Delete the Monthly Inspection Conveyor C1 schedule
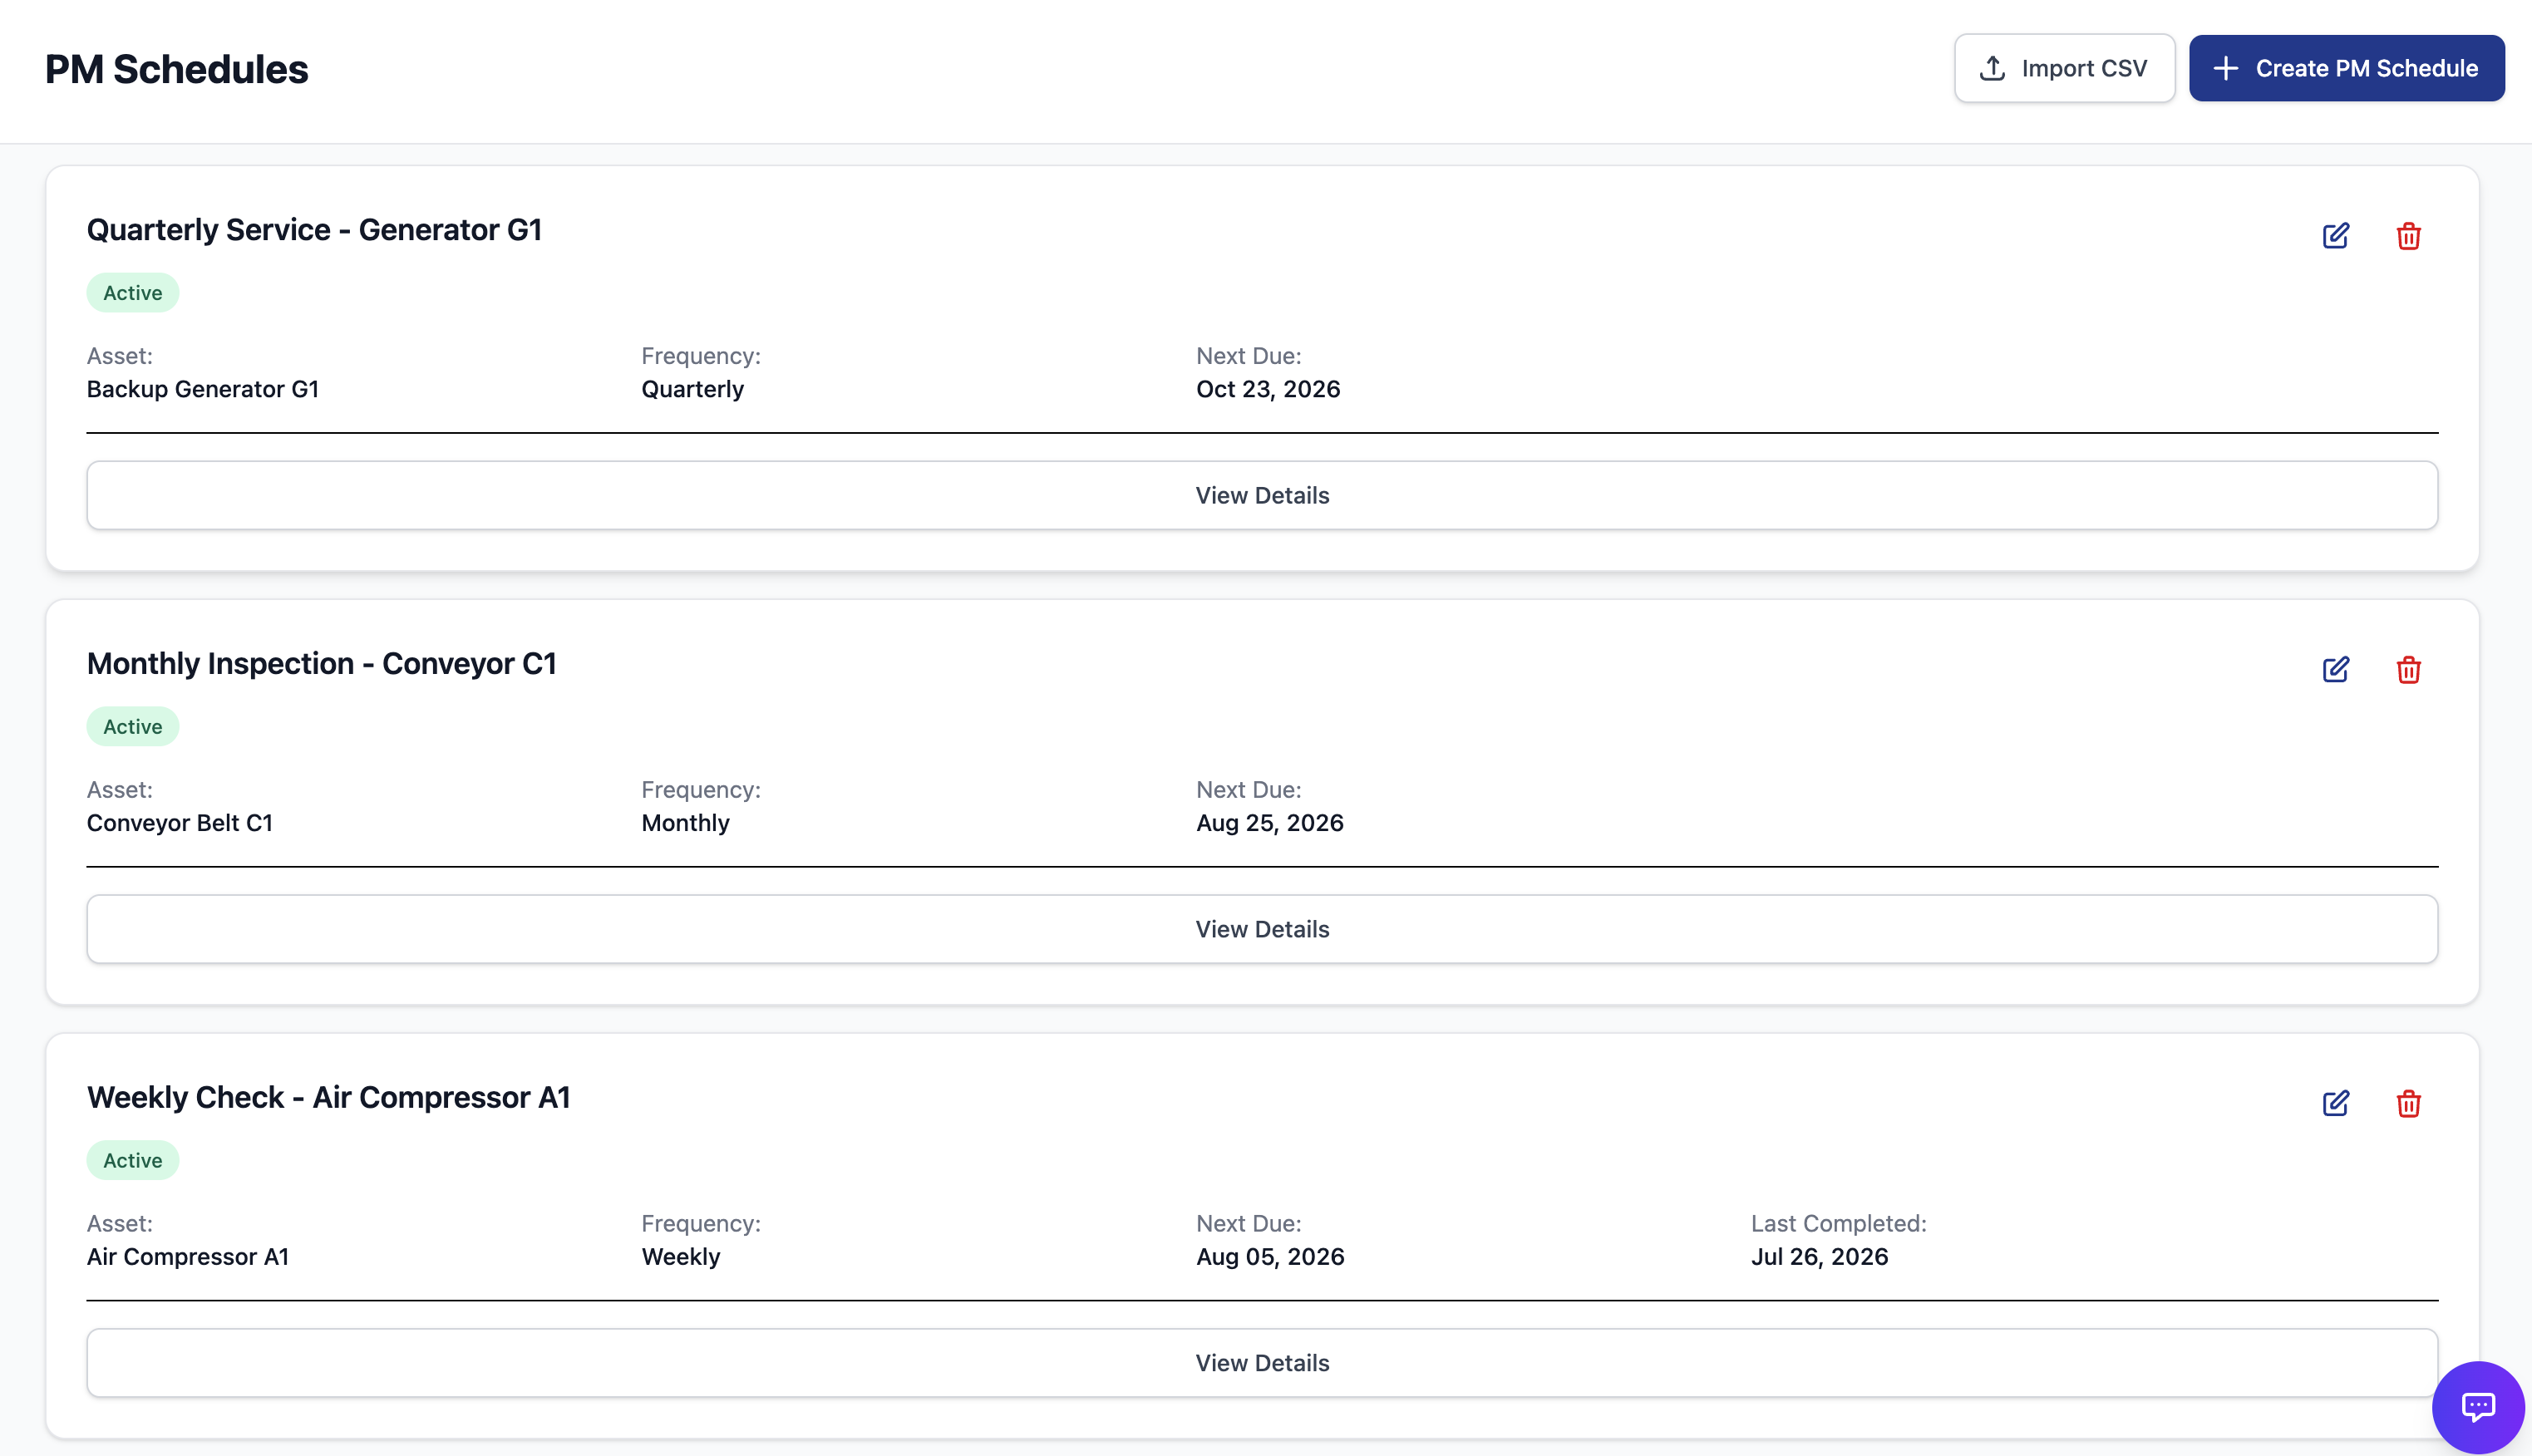Viewport: 2532px width, 1456px height. click(x=2408, y=669)
